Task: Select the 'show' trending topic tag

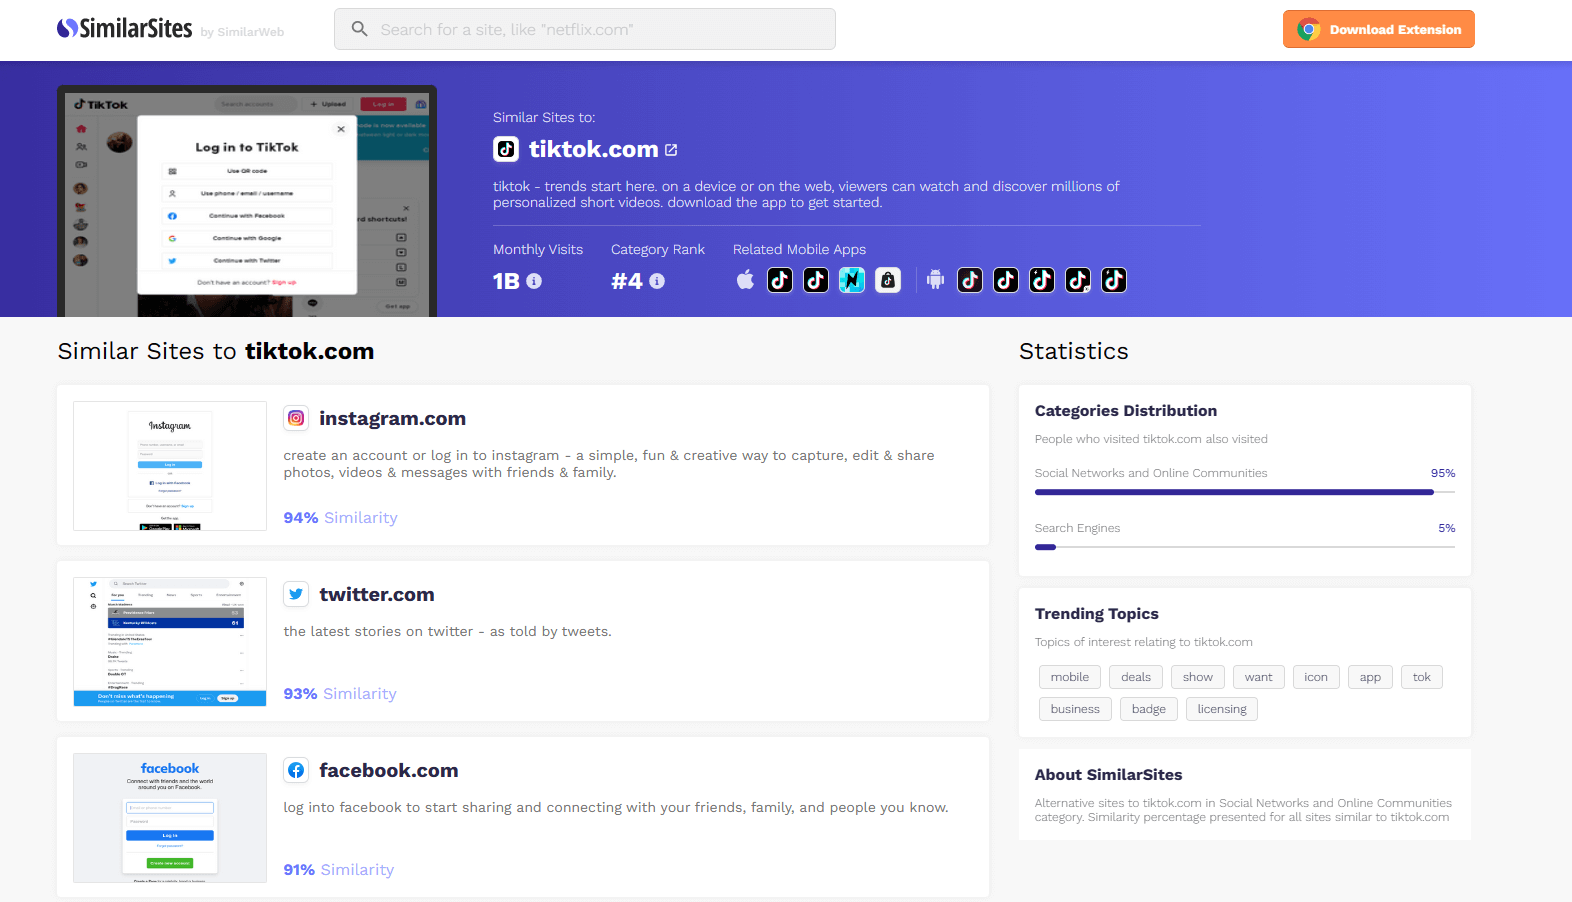Action: coord(1198,677)
